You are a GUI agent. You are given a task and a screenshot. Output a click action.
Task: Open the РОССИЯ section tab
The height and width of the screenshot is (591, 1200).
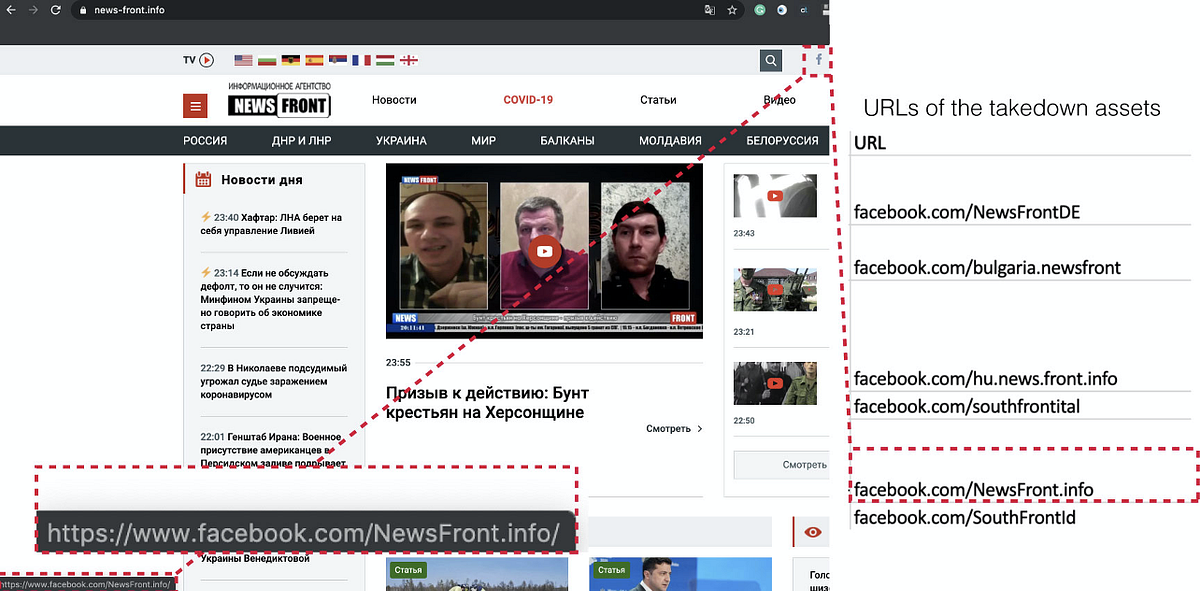[205, 141]
